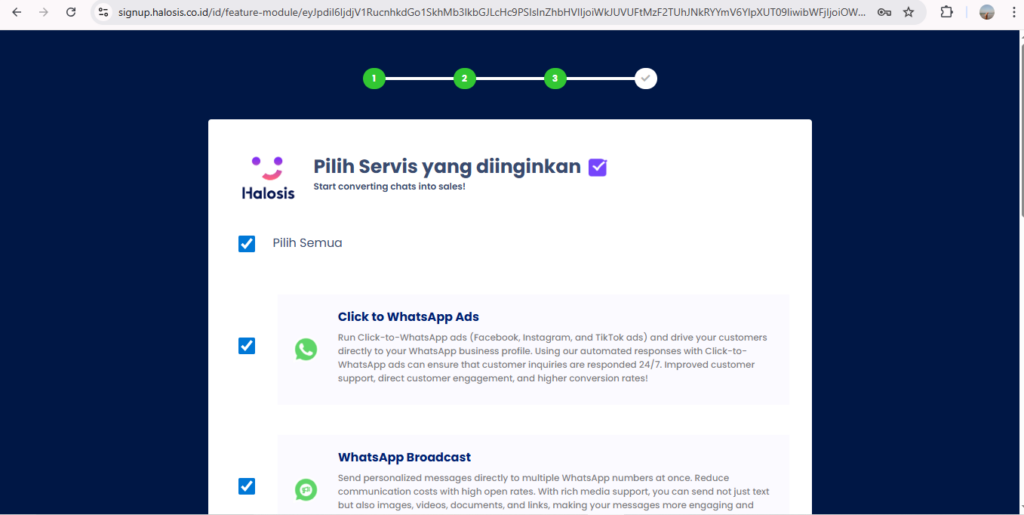Select the final checkmark step circle
Image resolution: width=1024 pixels, height=515 pixels.
(x=646, y=78)
